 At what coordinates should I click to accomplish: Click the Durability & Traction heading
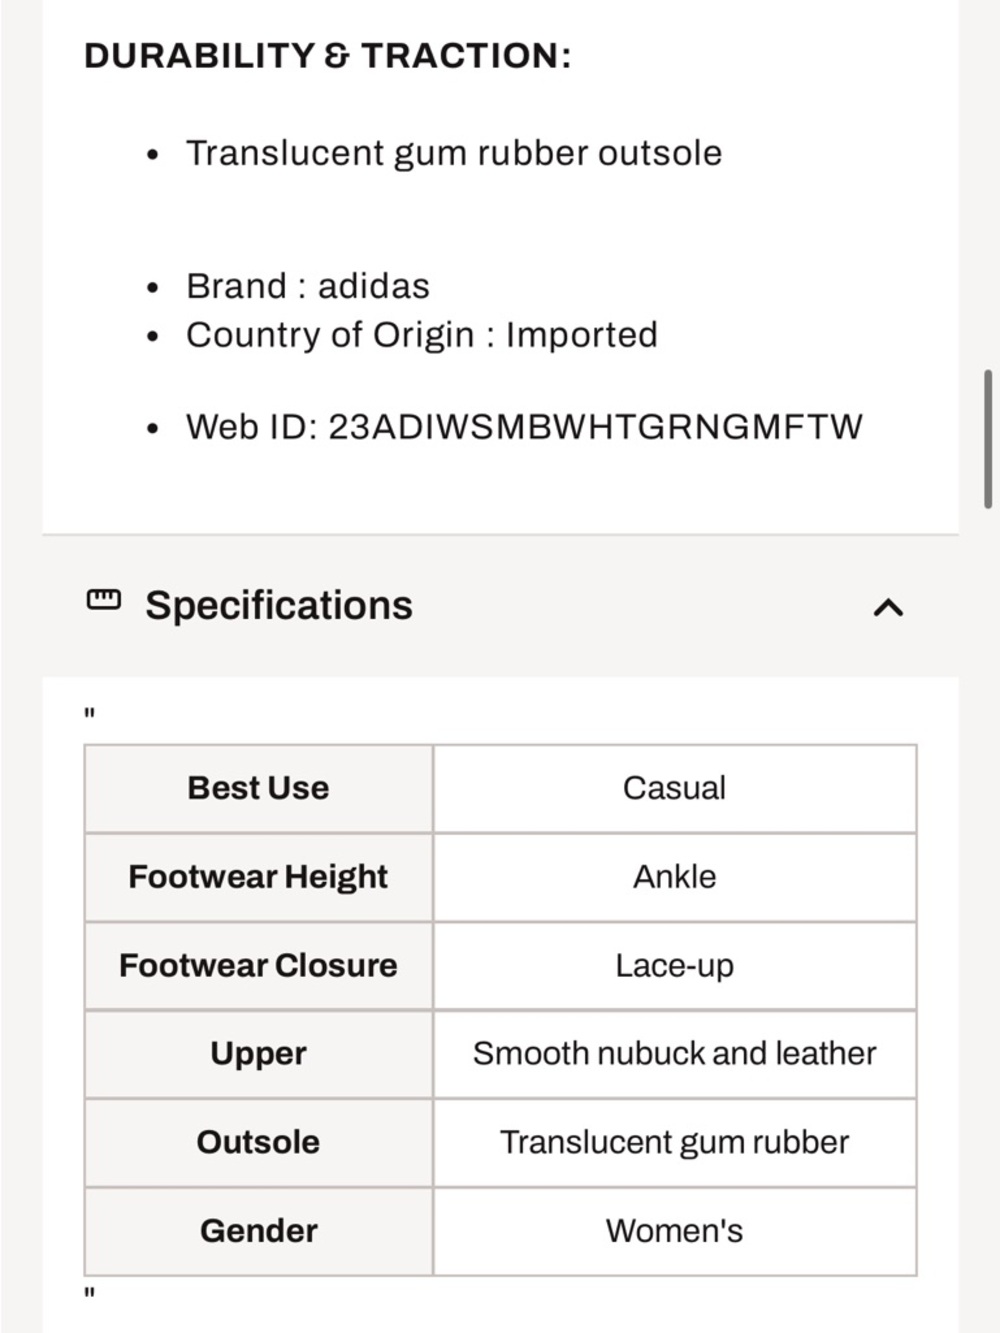point(327,56)
